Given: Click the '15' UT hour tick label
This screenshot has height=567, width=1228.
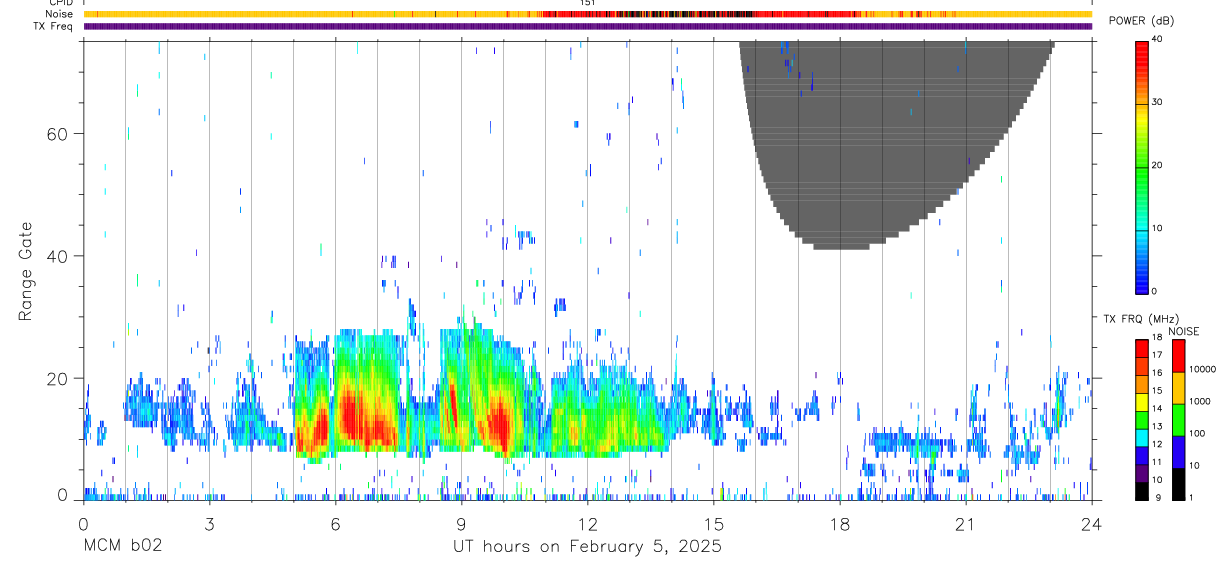Looking at the screenshot, I should tap(713, 524).
